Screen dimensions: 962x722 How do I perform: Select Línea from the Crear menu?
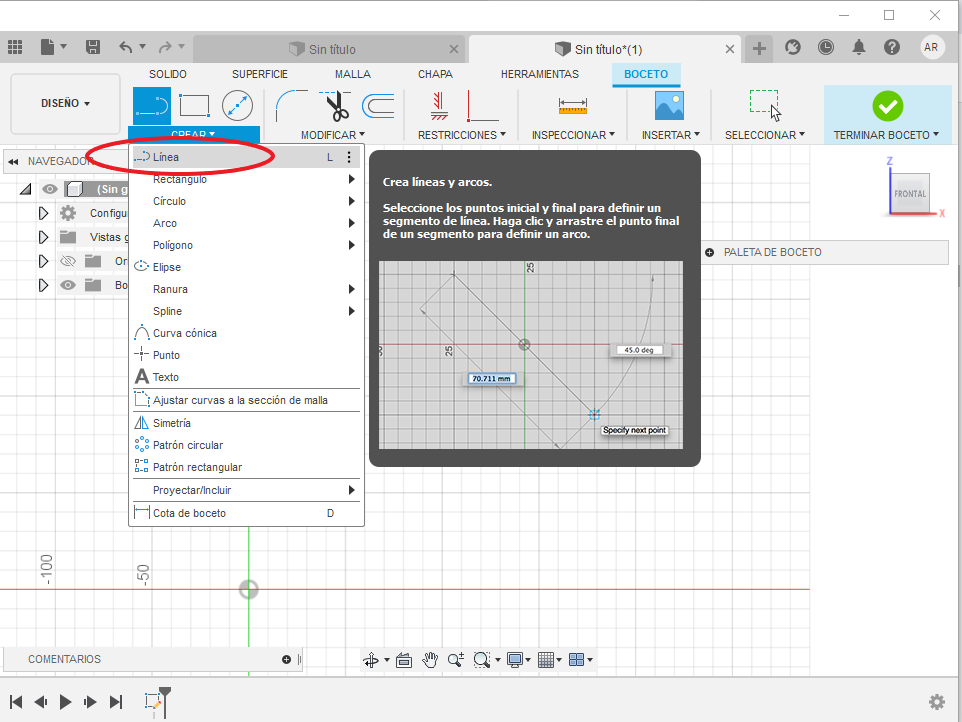(x=246, y=157)
